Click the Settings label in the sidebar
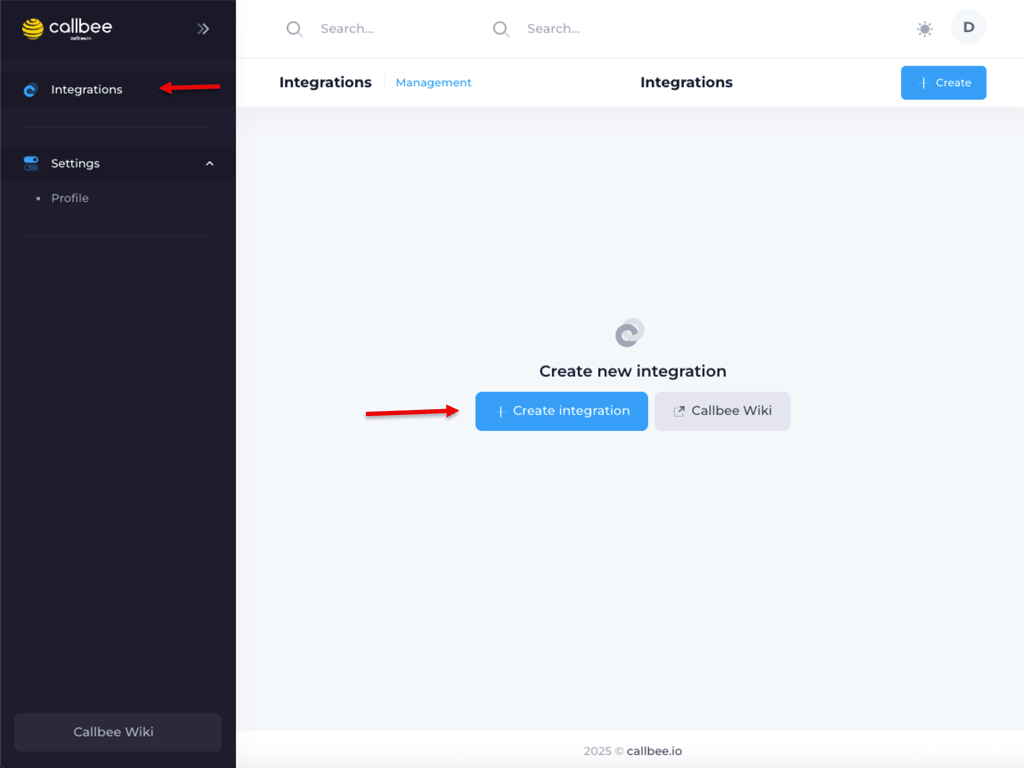Image resolution: width=1024 pixels, height=768 pixels. click(76, 163)
